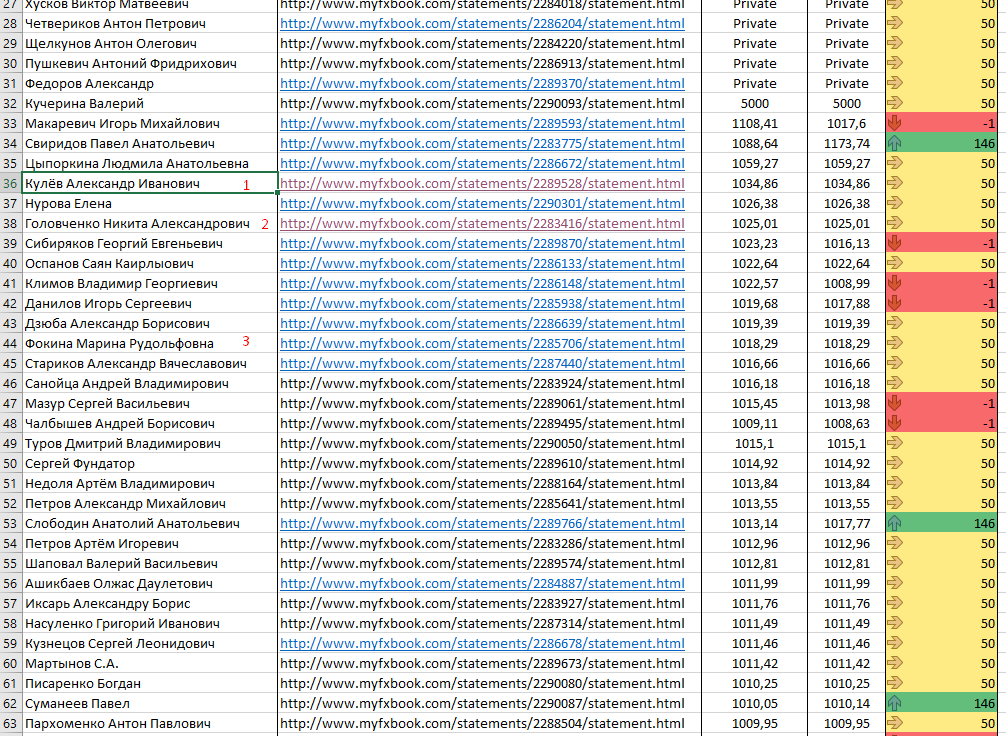Select plain-text URL cell with statement 2283924

click(490, 383)
